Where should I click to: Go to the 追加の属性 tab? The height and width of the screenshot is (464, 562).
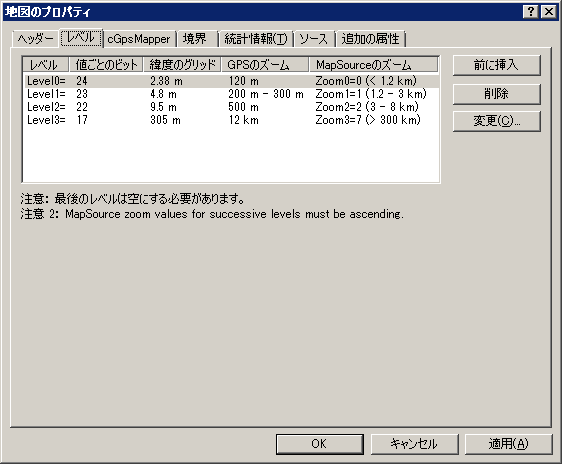(x=370, y=39)
